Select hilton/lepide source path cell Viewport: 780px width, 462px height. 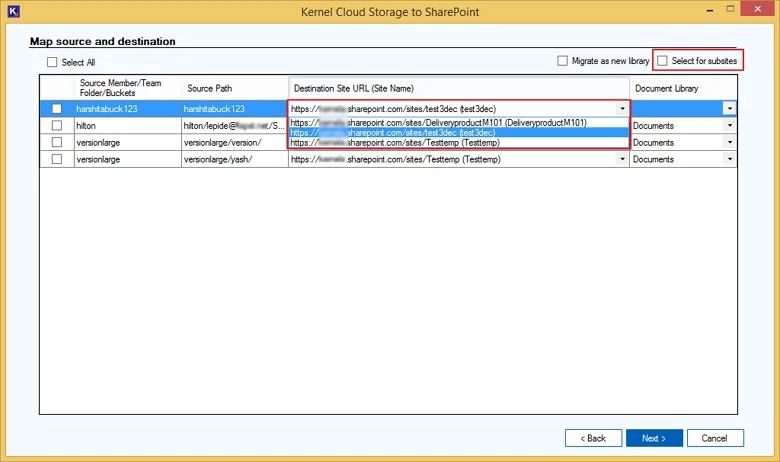coord(235,126)
